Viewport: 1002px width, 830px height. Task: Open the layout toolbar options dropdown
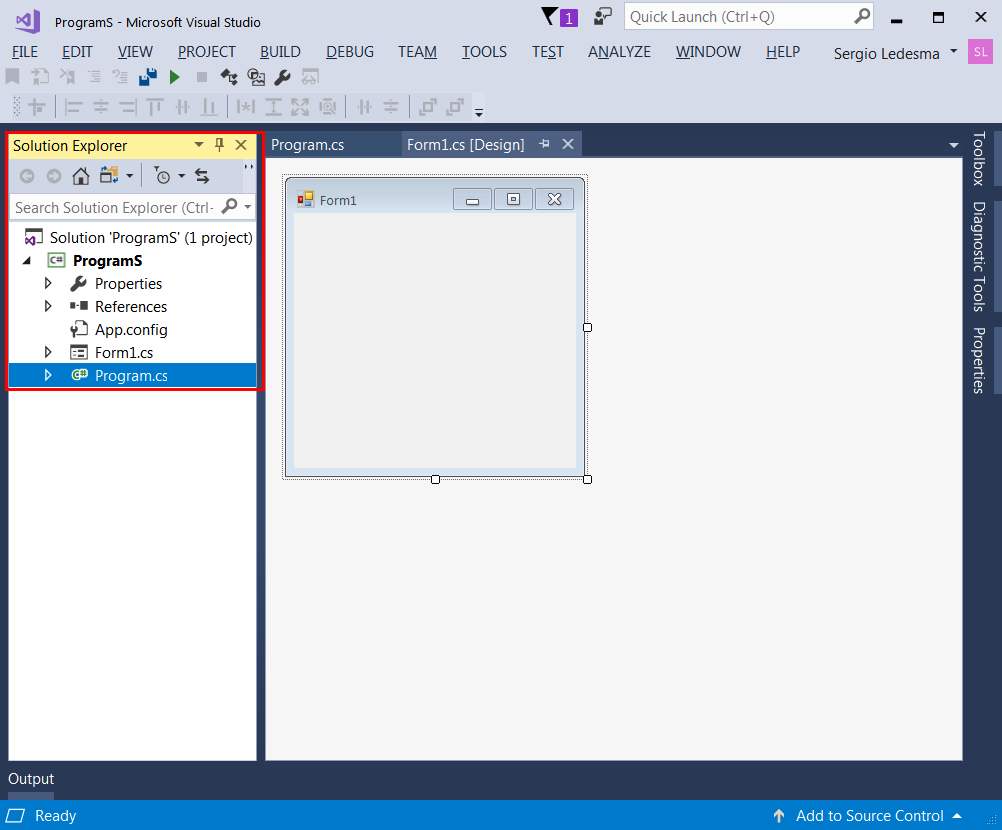click(479, 112)
